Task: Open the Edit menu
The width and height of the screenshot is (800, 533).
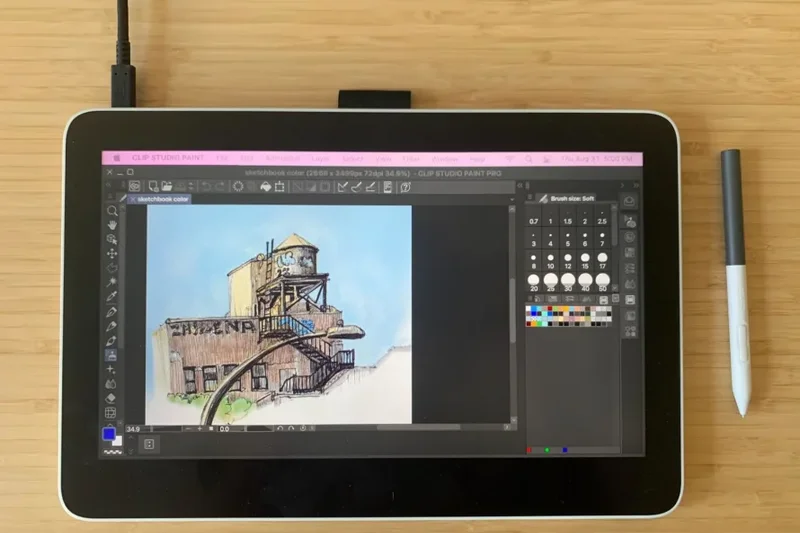Action: point(246,158)
